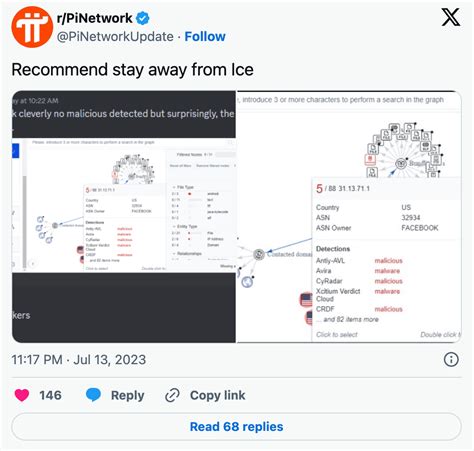
Task: Click the r/PiNetwork display name
Action: [x=95, y=18]
